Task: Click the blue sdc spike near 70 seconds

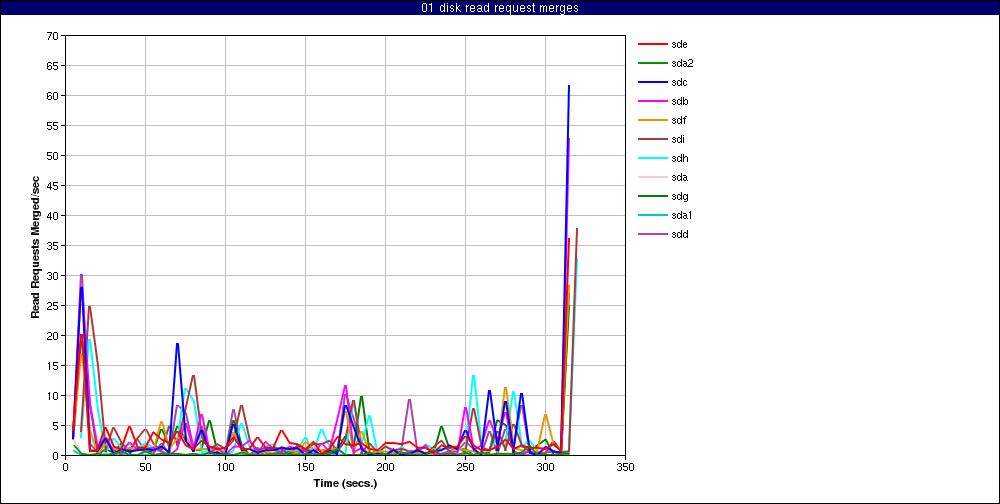Action: [x=177, y=344]
